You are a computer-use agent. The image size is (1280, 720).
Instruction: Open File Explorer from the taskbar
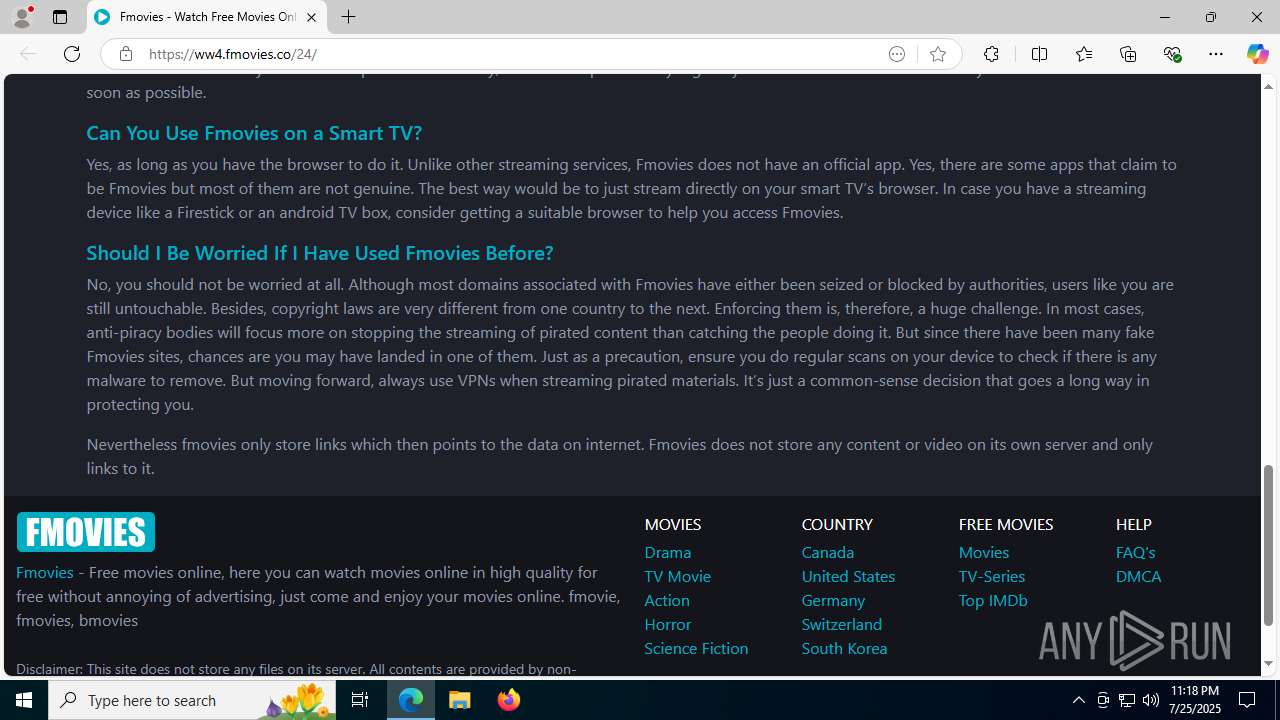point(460,700)
